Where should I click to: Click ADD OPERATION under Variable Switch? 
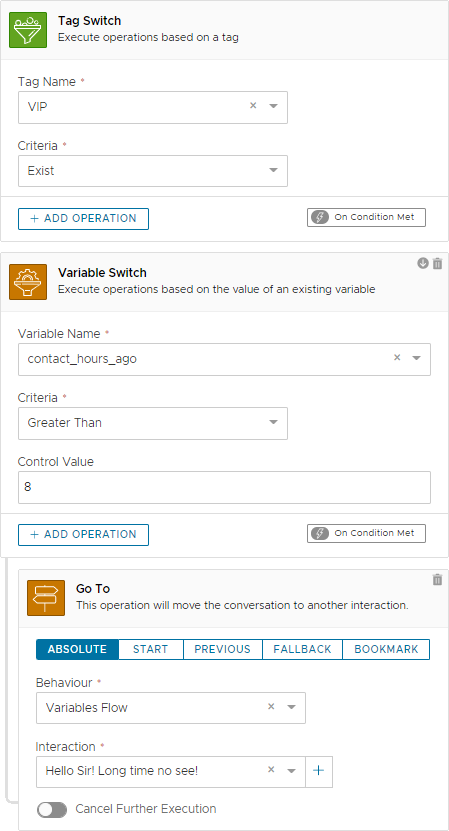coord(83,534)
